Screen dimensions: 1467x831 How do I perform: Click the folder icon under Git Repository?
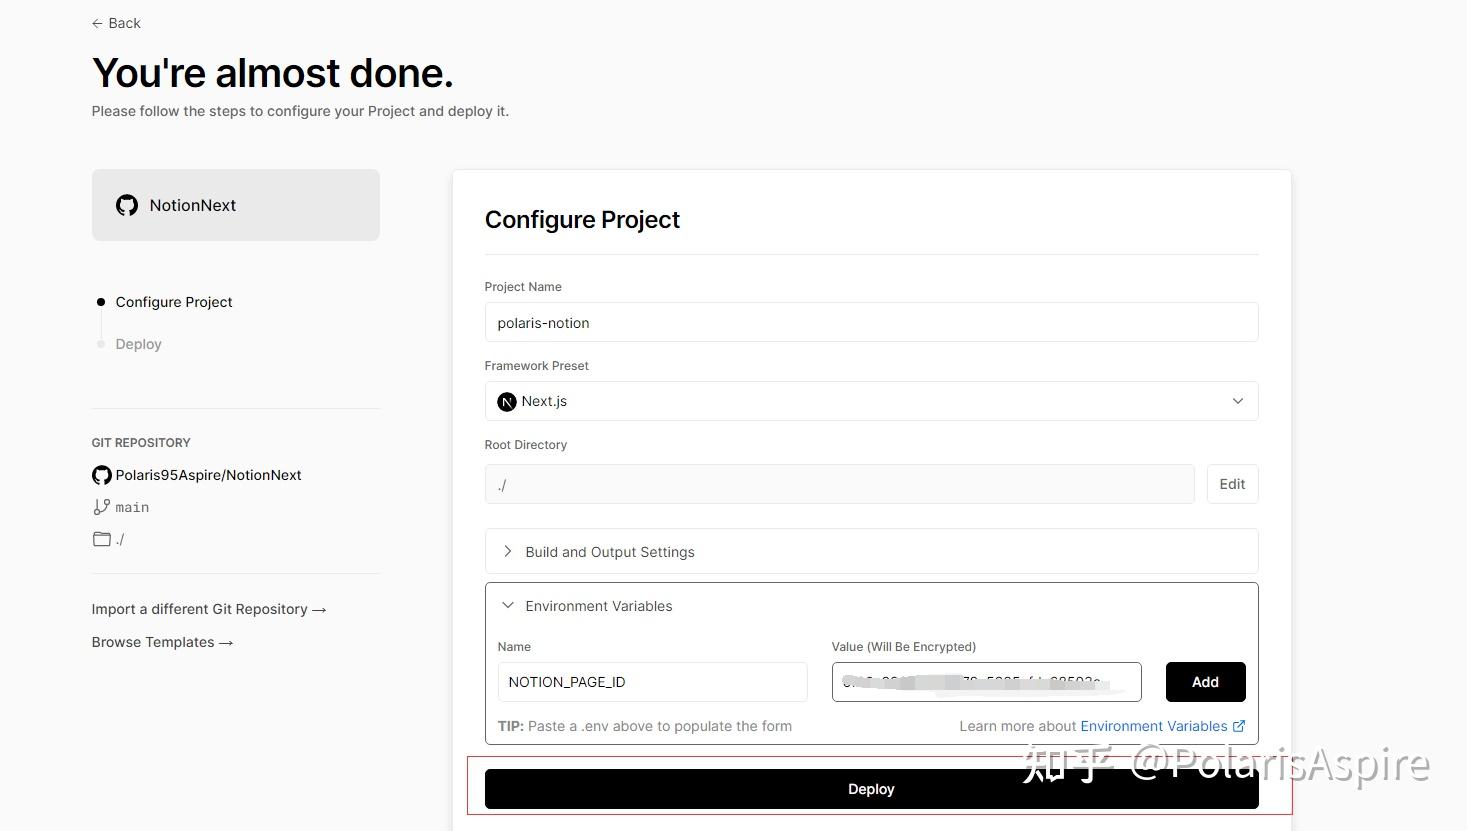[102, 539]
